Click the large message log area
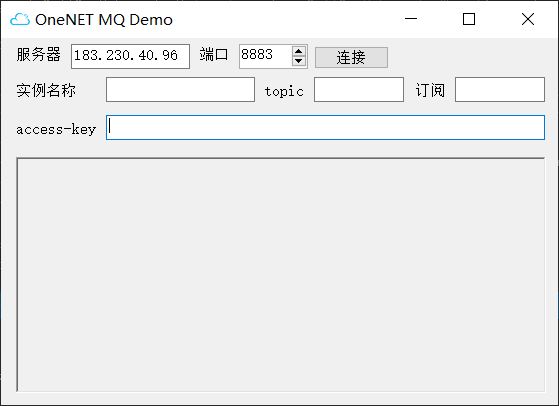This screenshot has height=406, width=559. [x=281, y=274]
